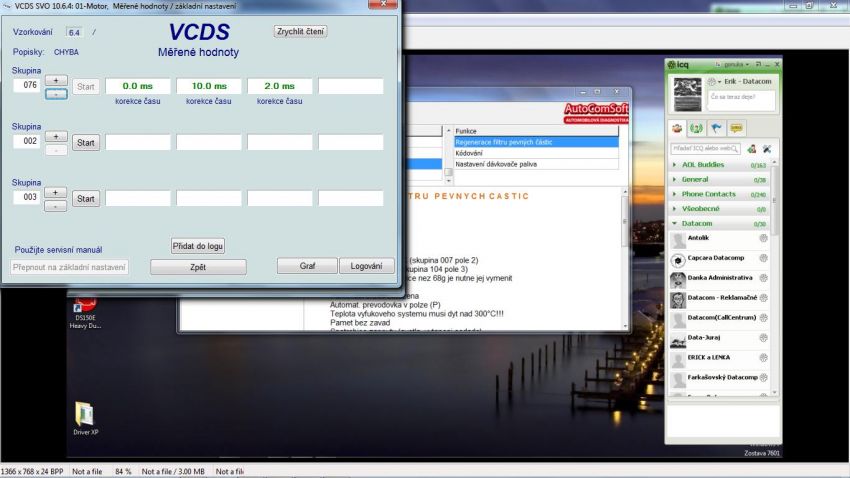Click the Skupina 003 number field

click(27, 197)
